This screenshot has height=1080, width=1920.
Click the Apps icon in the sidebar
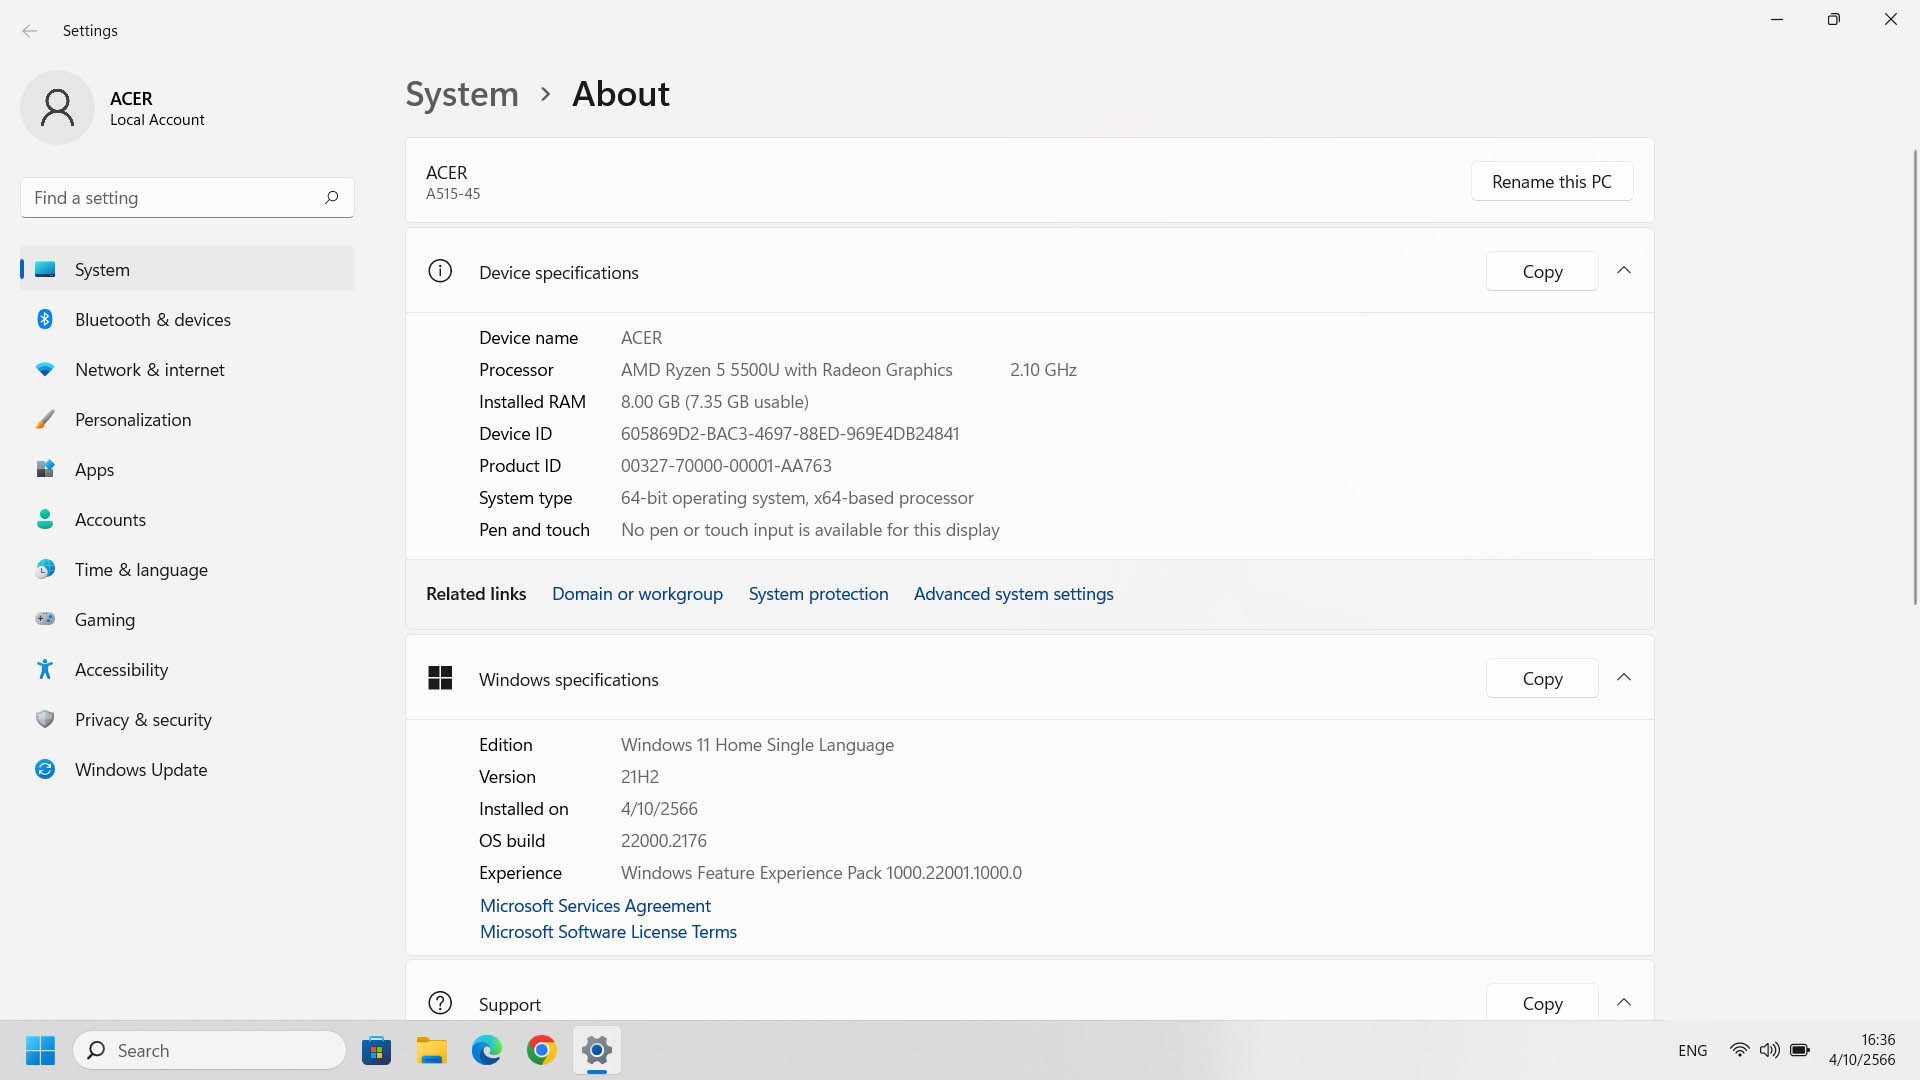coord(45,469)
